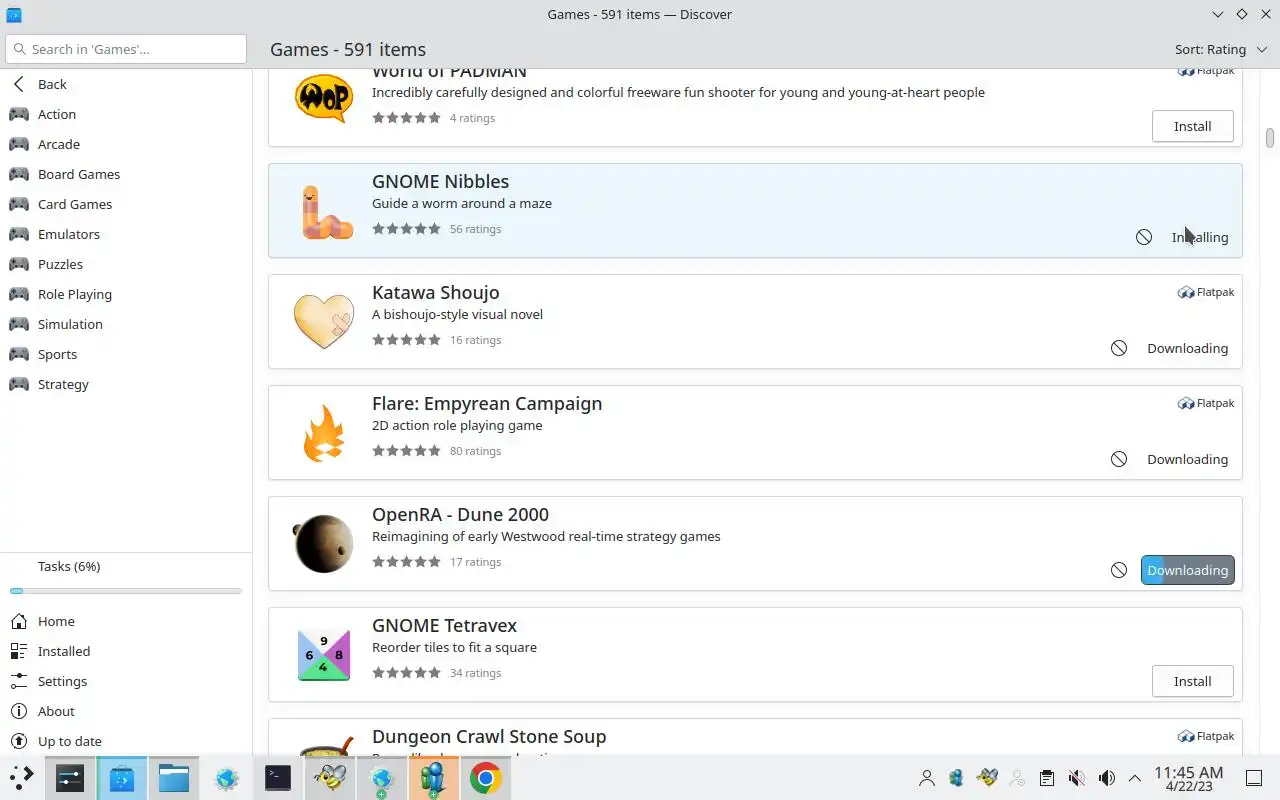Go Back in the sidebar

(126, 84)
